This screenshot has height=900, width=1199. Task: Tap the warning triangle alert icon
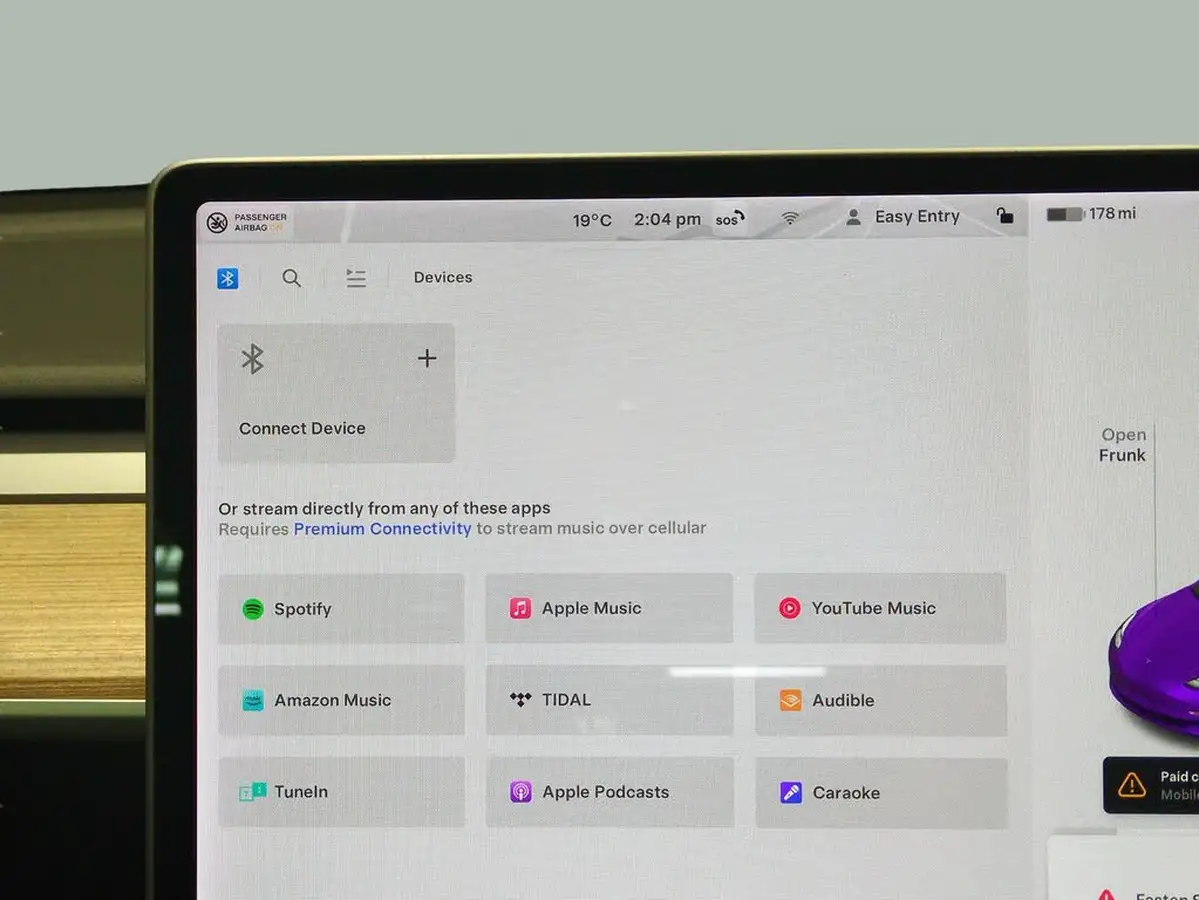pyautogui.click(x=1131, y=785)
